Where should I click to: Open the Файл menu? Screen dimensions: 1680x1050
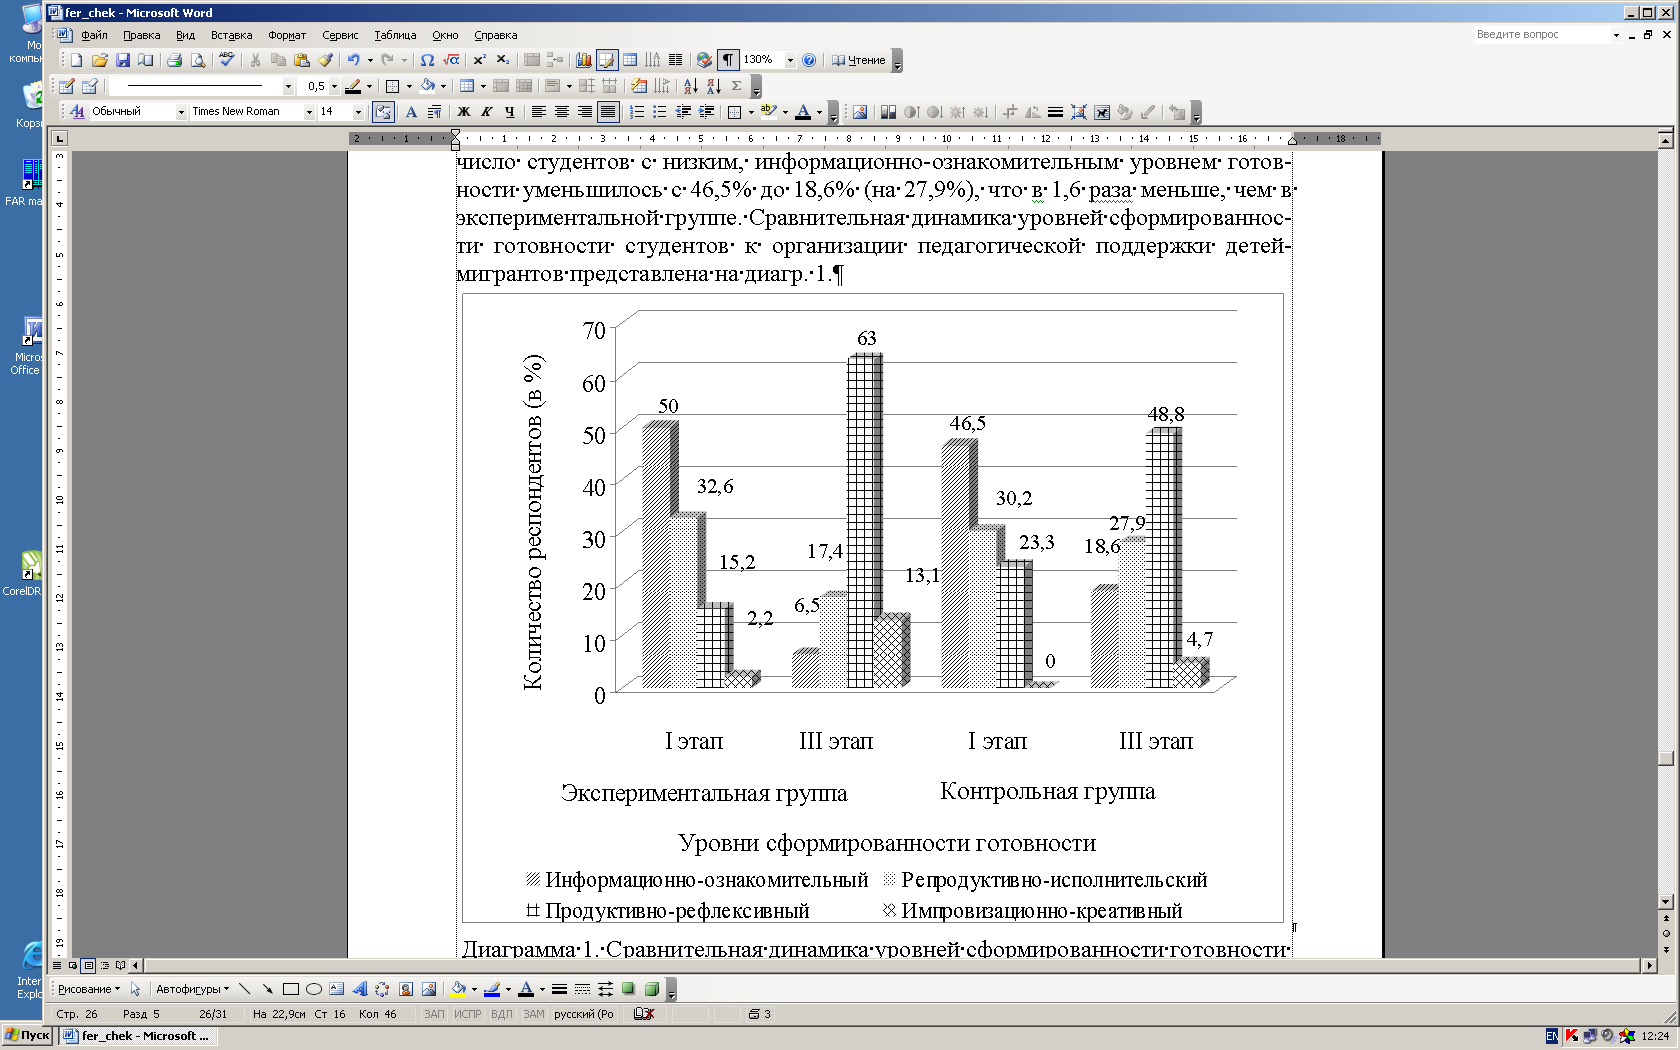point(94,35)
